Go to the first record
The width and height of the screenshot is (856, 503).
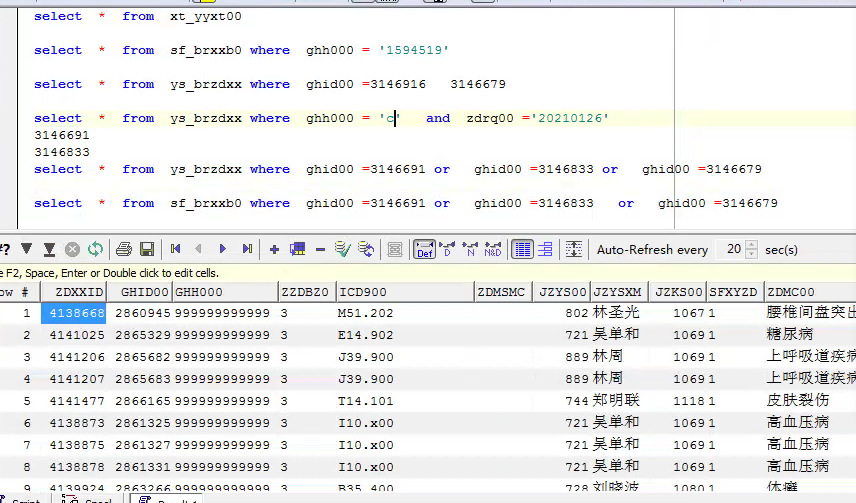pos(175,249)
